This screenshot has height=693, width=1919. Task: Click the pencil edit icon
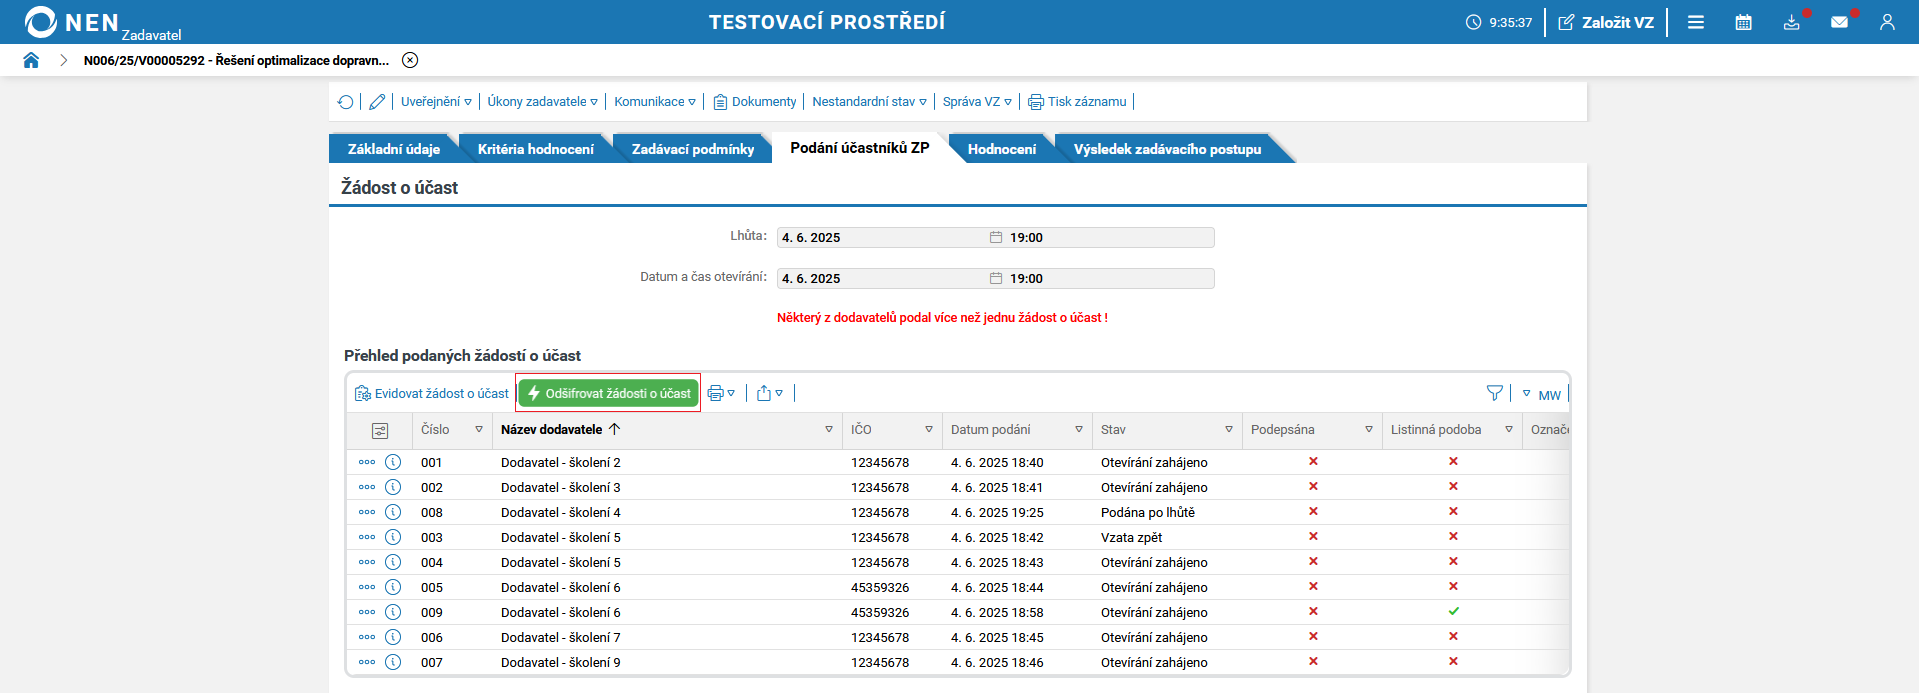[x=377, y=102]
